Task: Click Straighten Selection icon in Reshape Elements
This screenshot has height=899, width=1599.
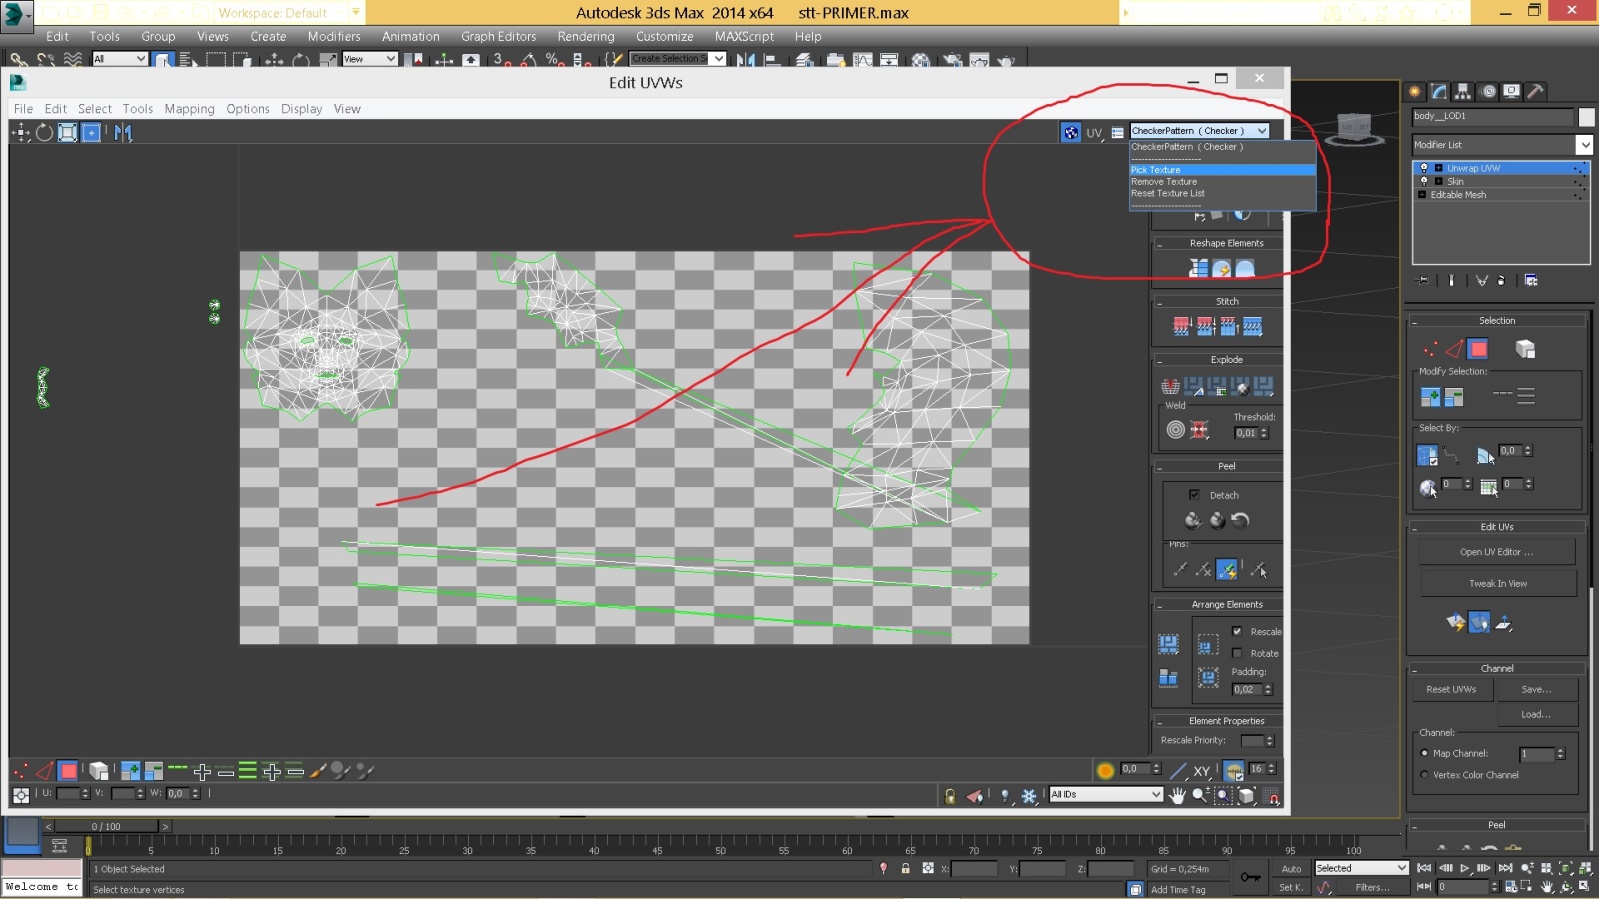Action: click(1198, 268)
